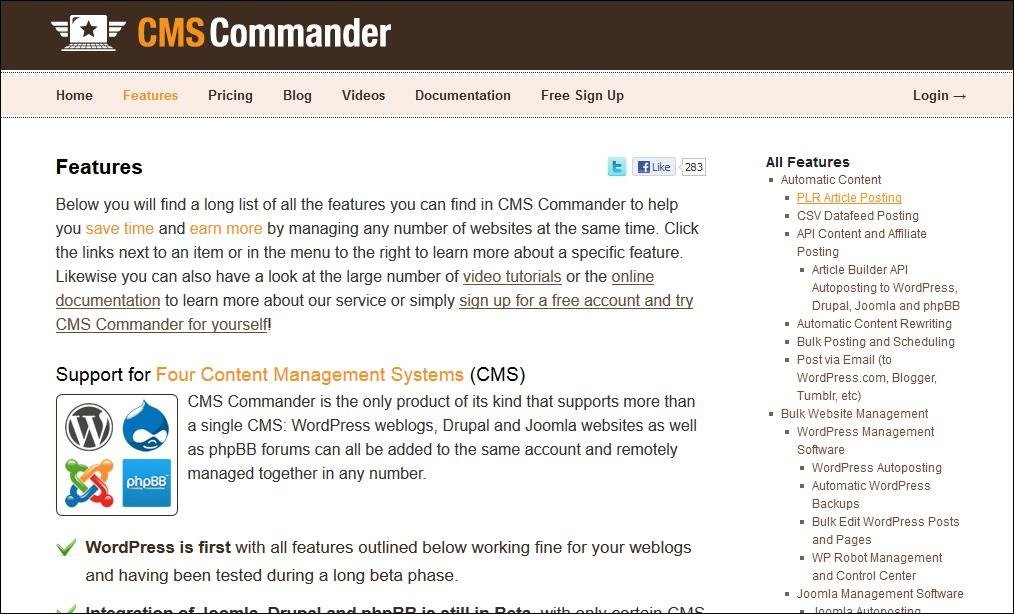
Task: Open Joomla Management Software link
Action: (880, 593)
